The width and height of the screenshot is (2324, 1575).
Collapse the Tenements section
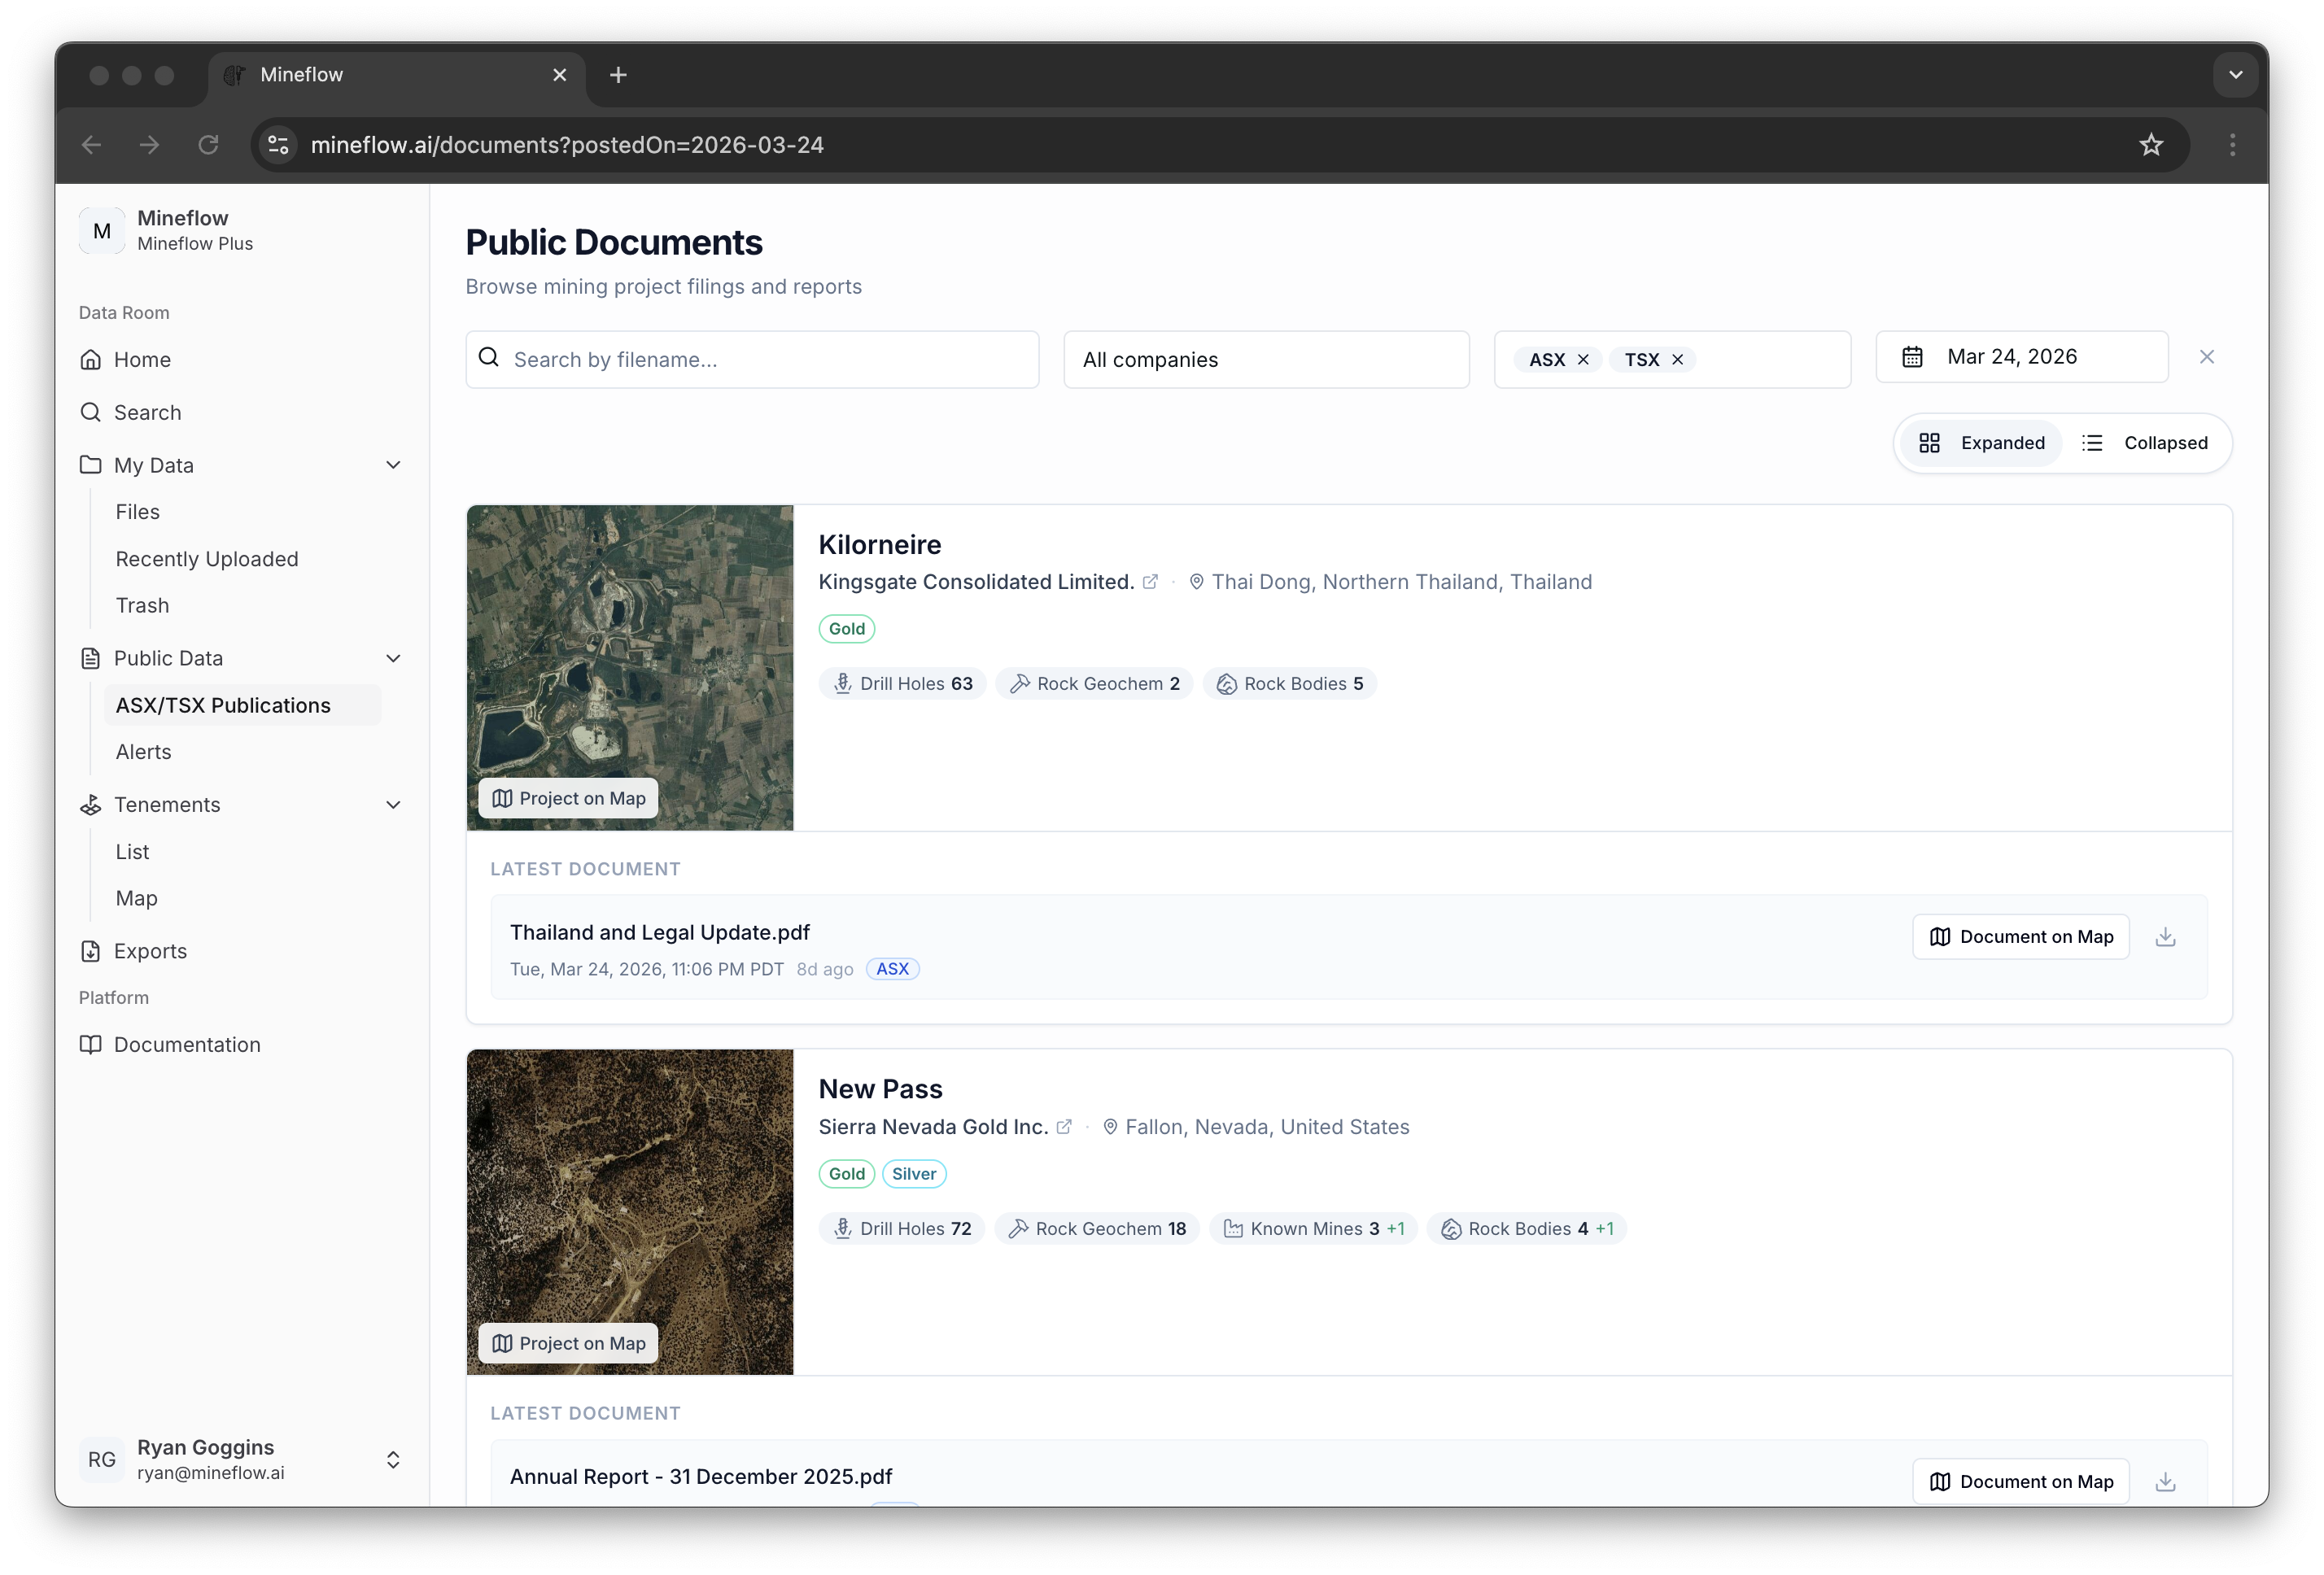393,805
